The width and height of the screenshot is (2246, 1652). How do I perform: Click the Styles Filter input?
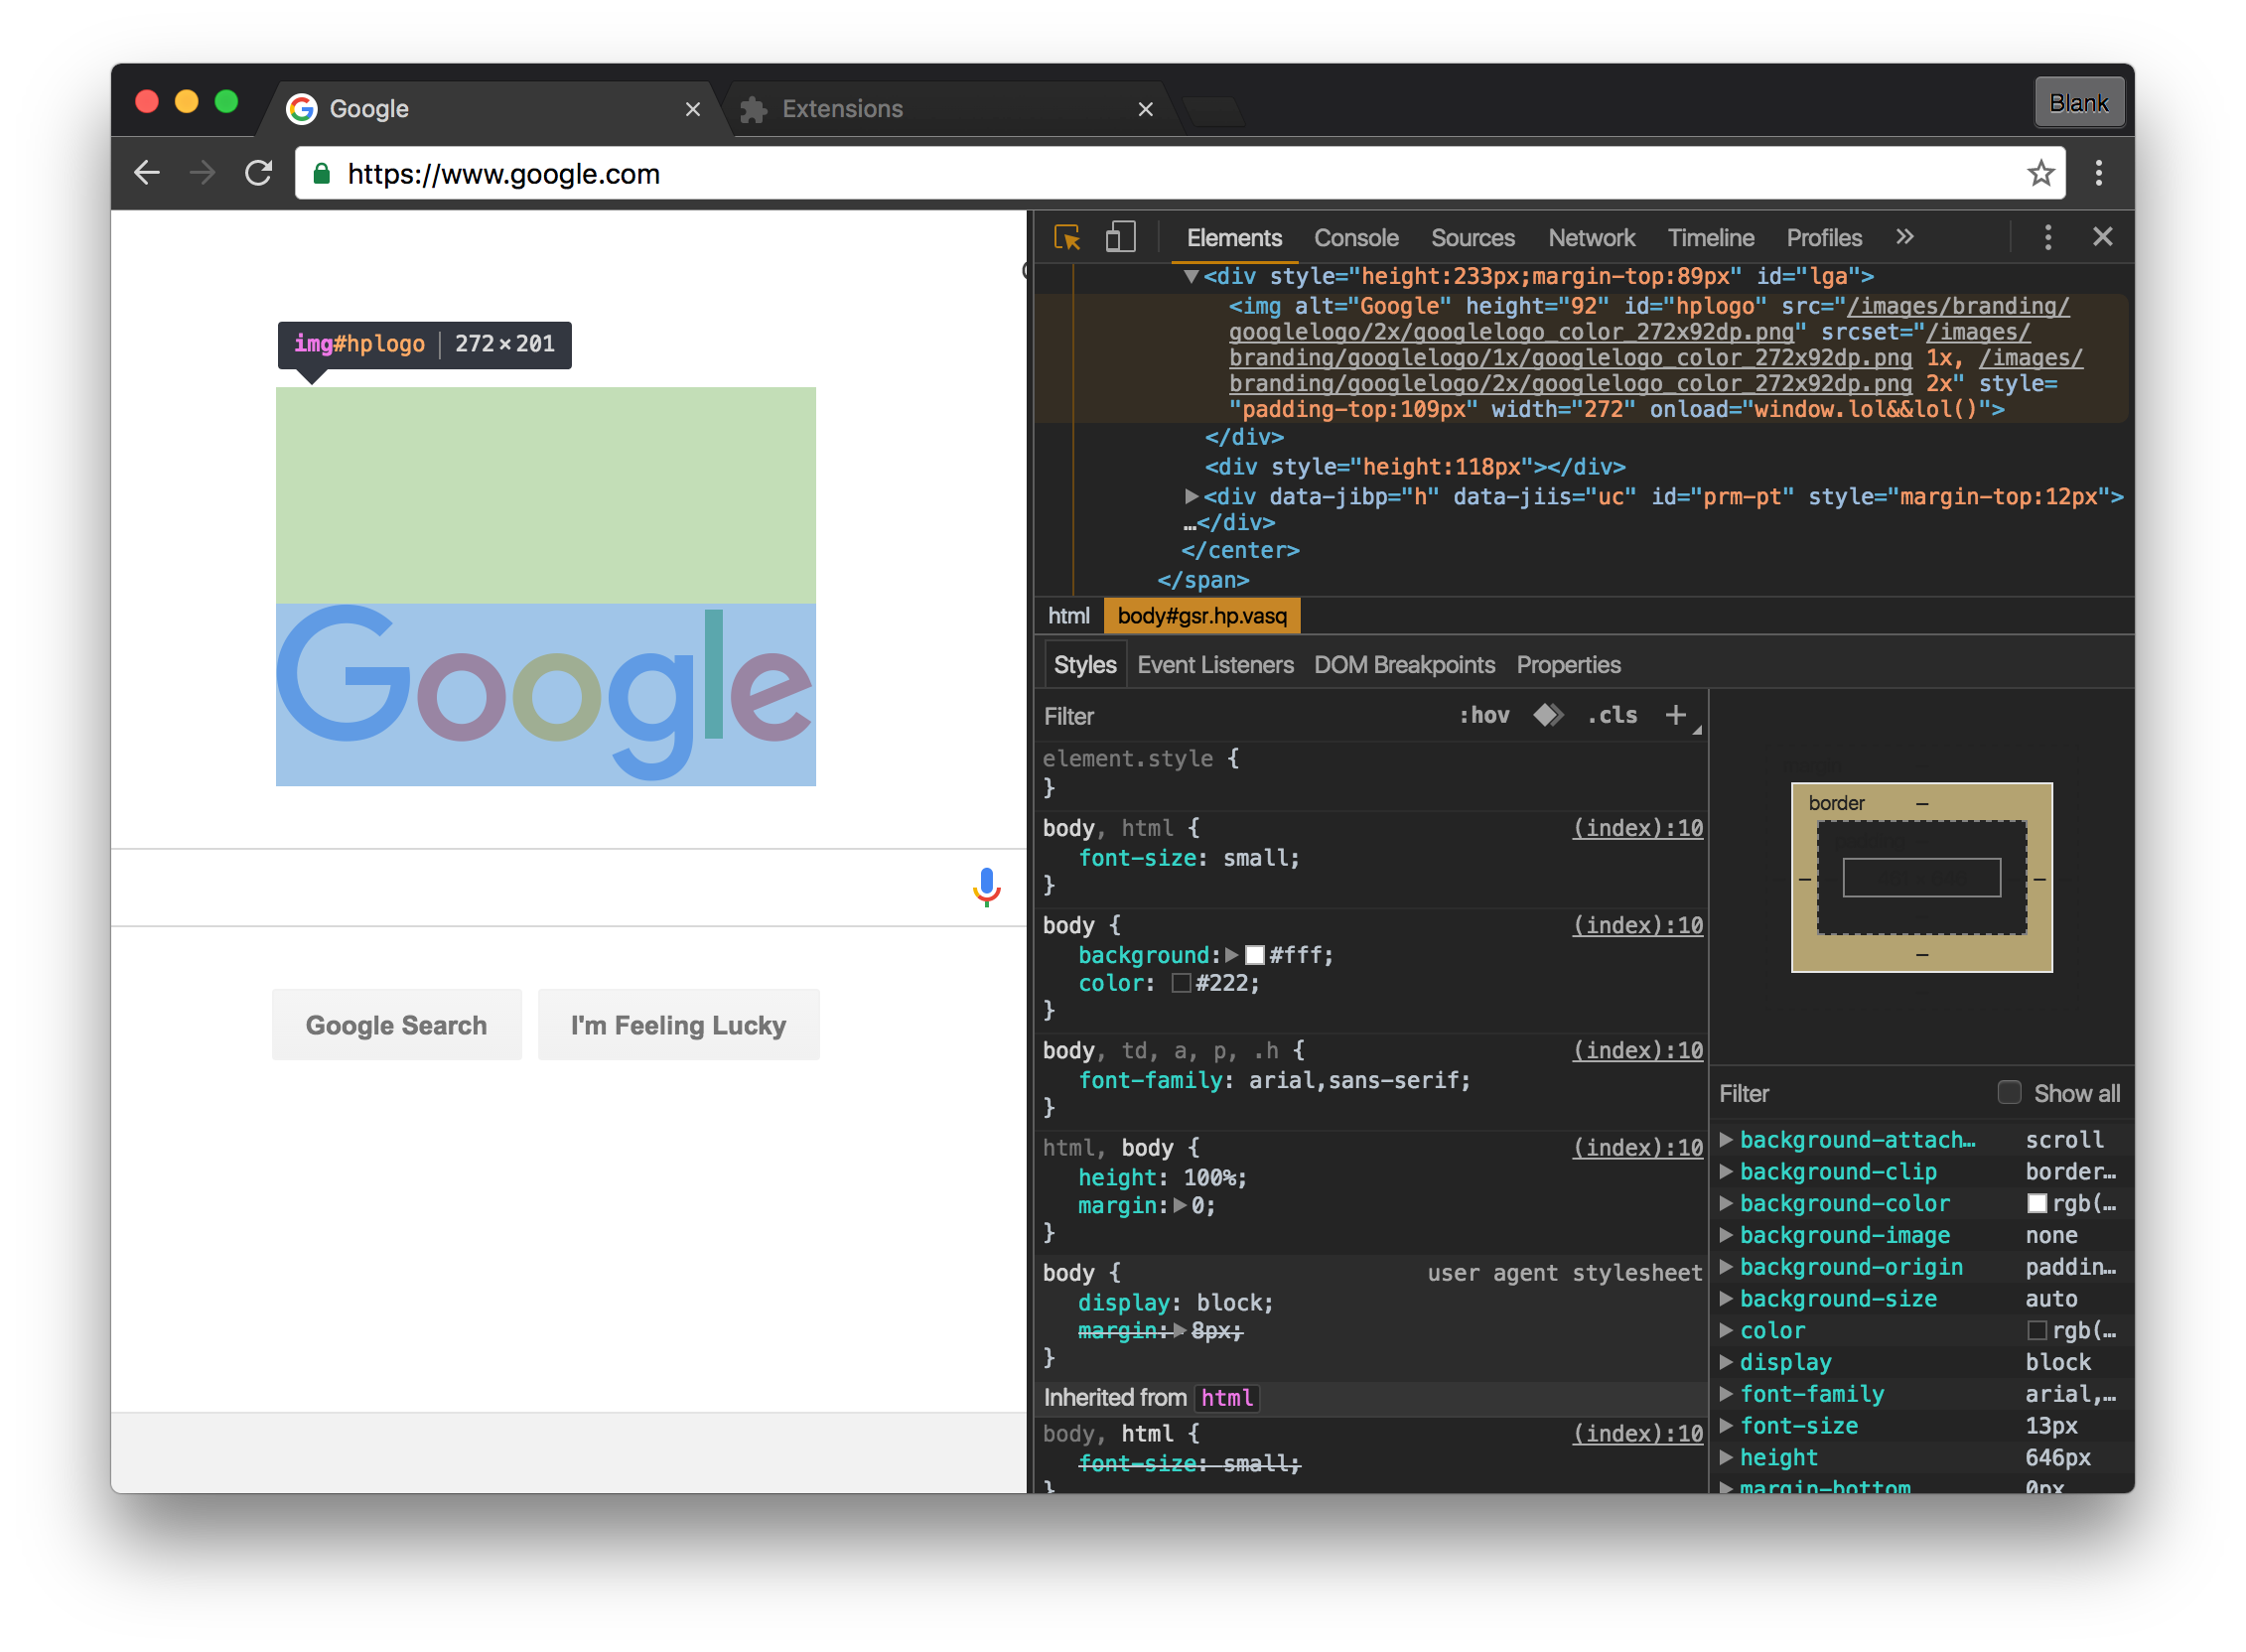[x=1240, y=716]
